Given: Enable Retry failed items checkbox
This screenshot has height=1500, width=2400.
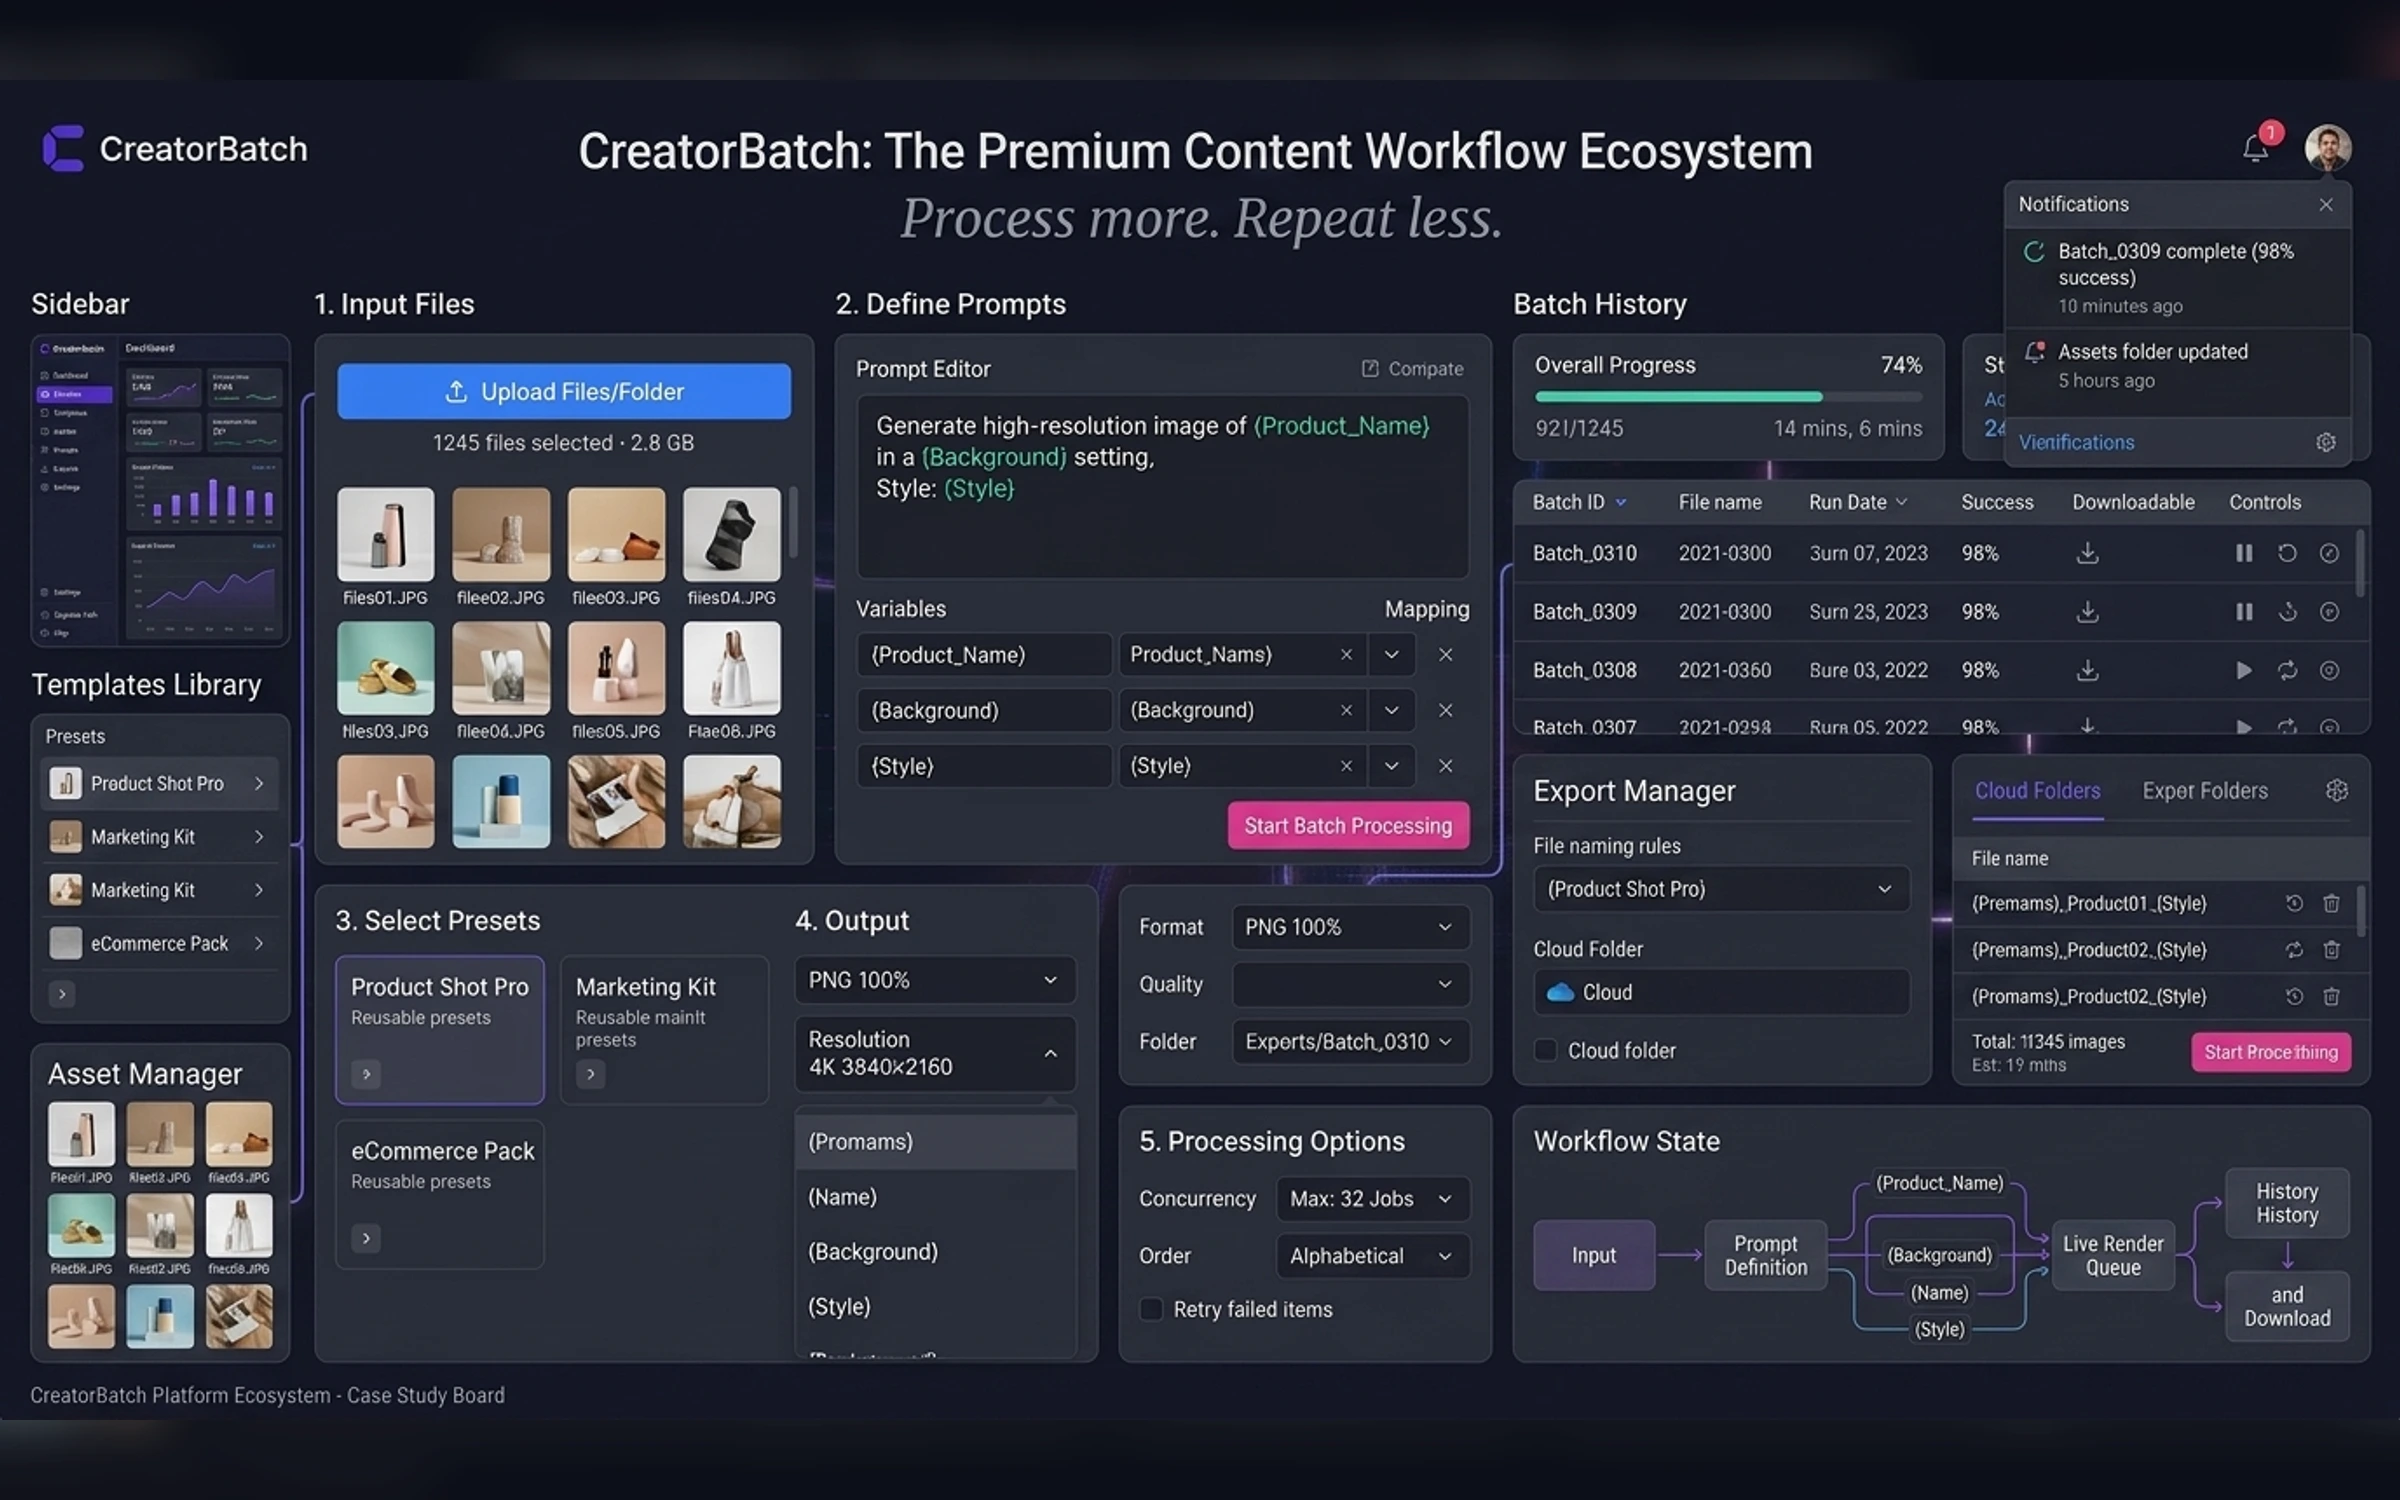Looking at the screenshot, I should point(1151,1309).
